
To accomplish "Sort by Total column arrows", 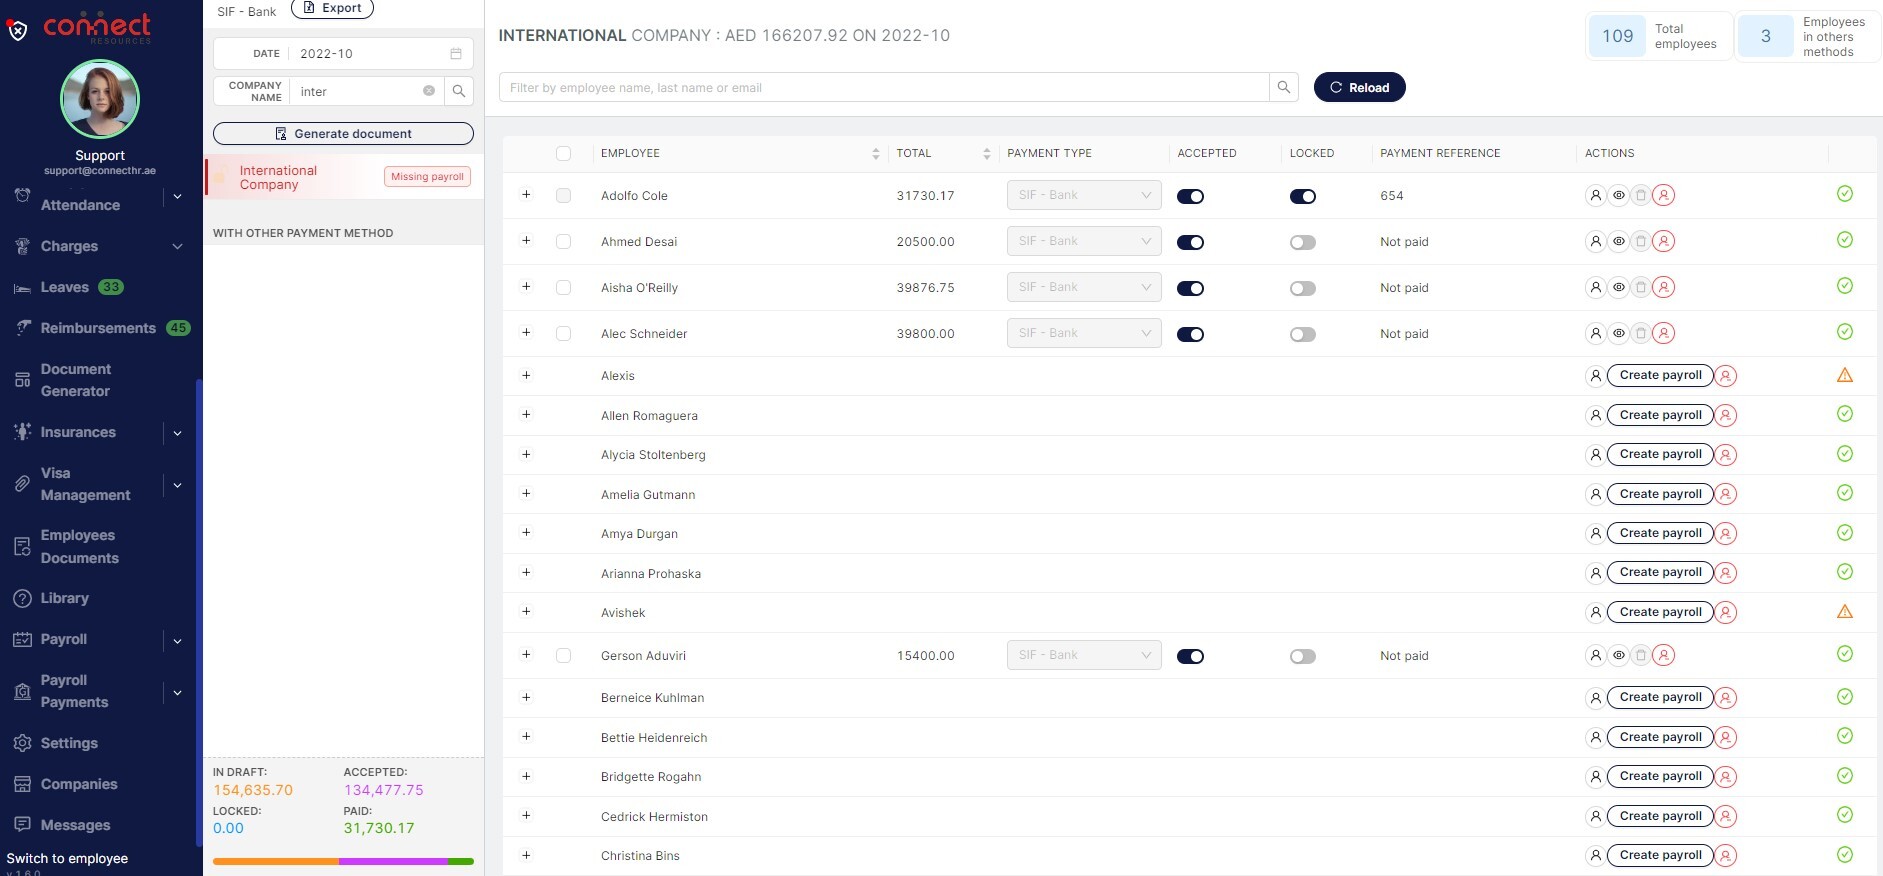I will click(x=987, y=154).
